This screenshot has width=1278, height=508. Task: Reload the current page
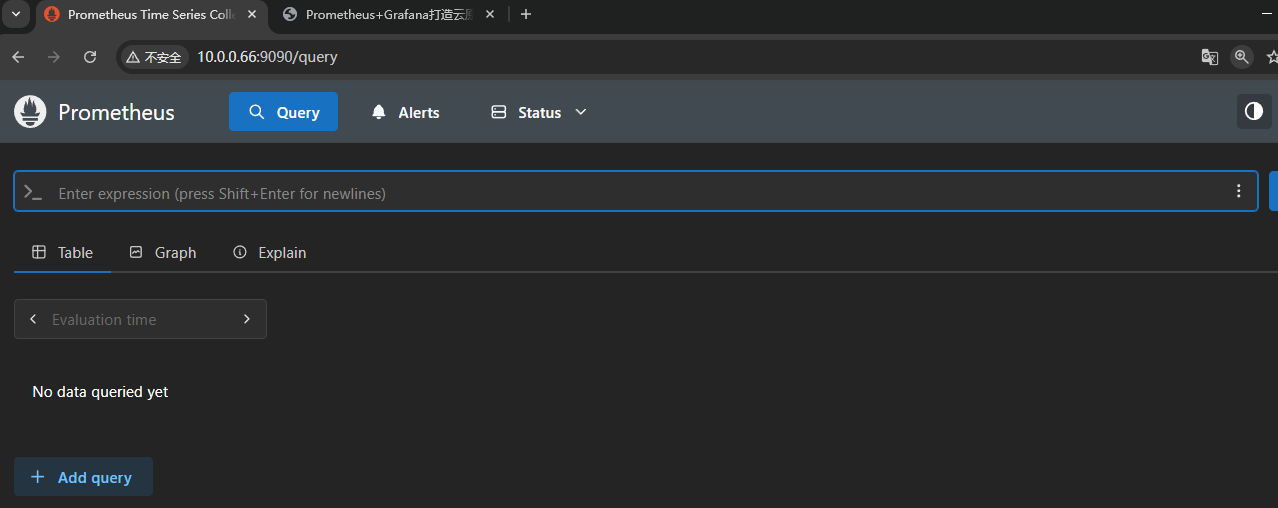click(90, 57)
